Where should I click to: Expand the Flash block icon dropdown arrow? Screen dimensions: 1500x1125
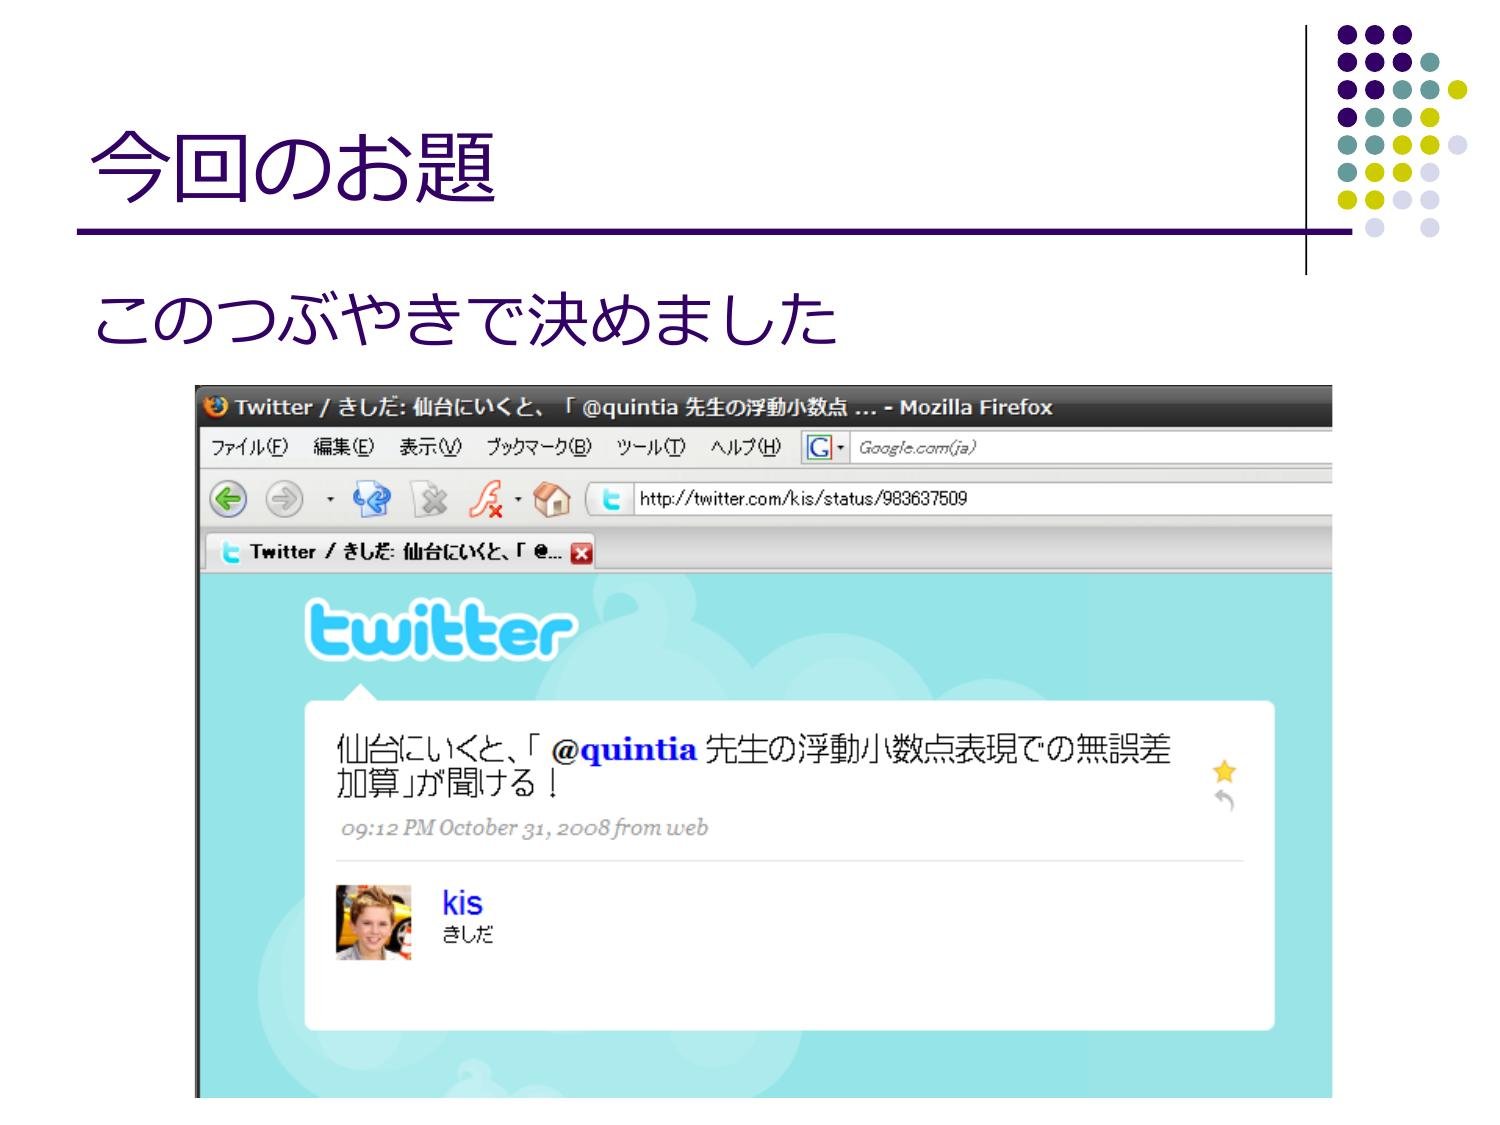(x=518, y=498)
